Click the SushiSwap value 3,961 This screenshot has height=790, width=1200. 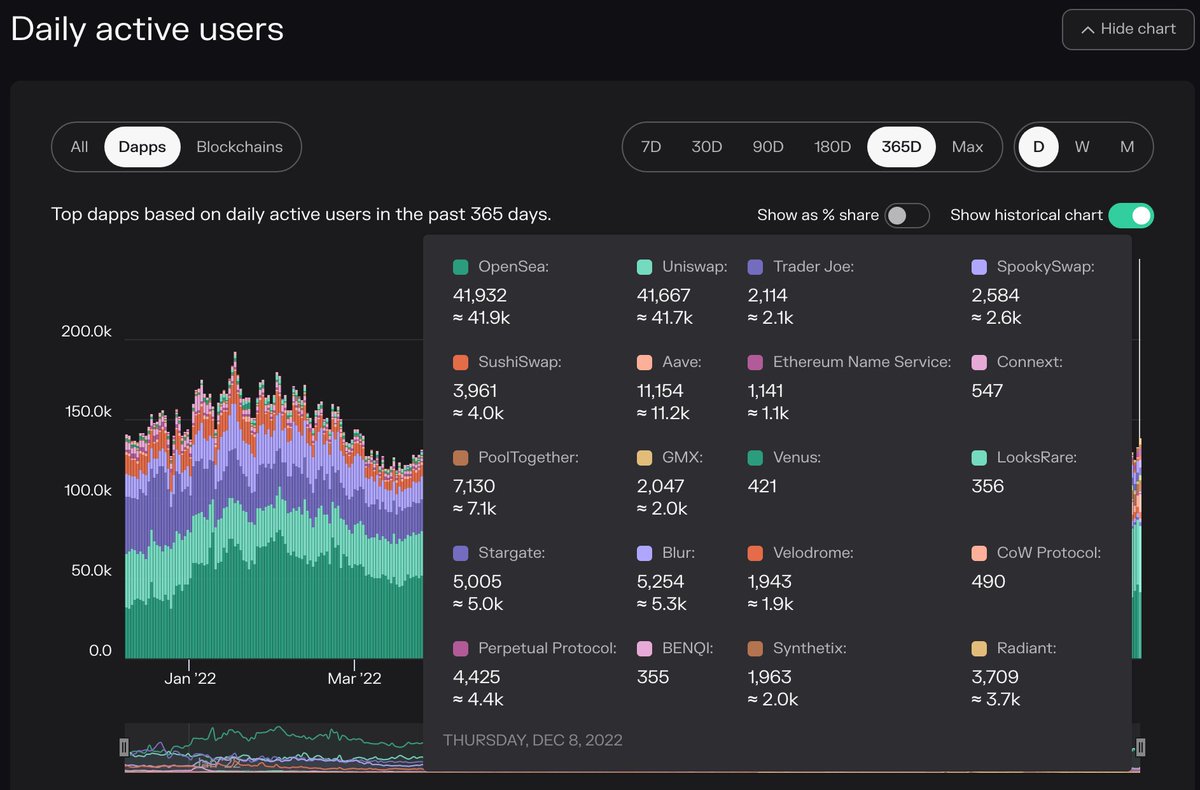pyautogui.click(x=475, y=391)
